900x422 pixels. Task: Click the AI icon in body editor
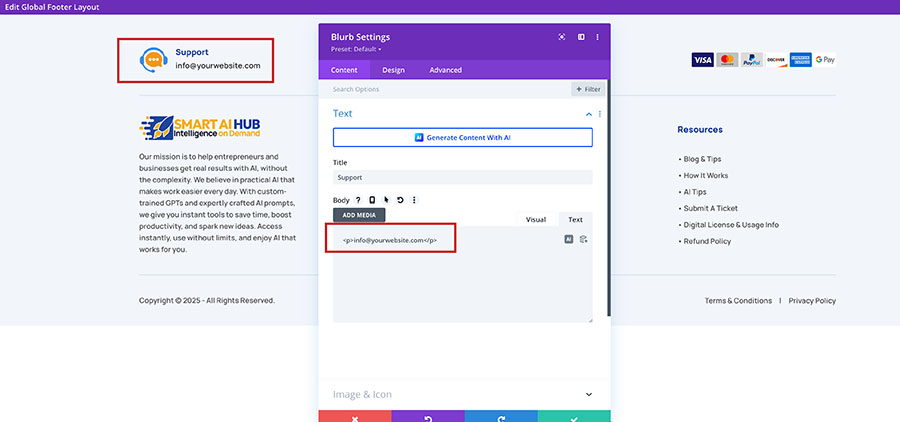[569, 239]
